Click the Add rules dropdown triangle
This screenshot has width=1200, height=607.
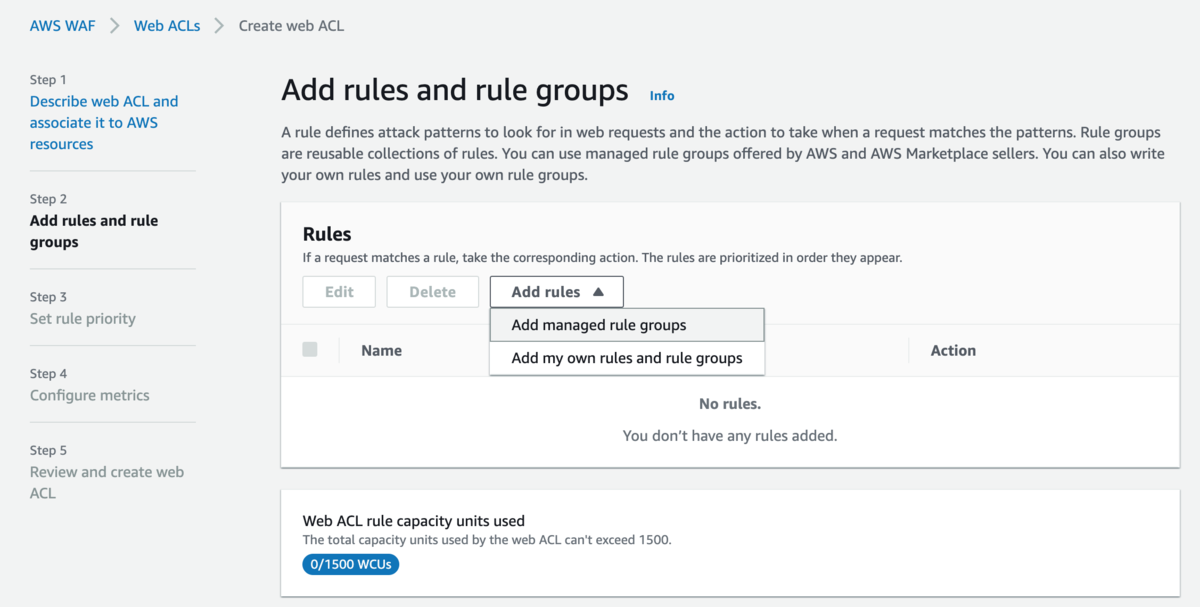pos(598,292)
